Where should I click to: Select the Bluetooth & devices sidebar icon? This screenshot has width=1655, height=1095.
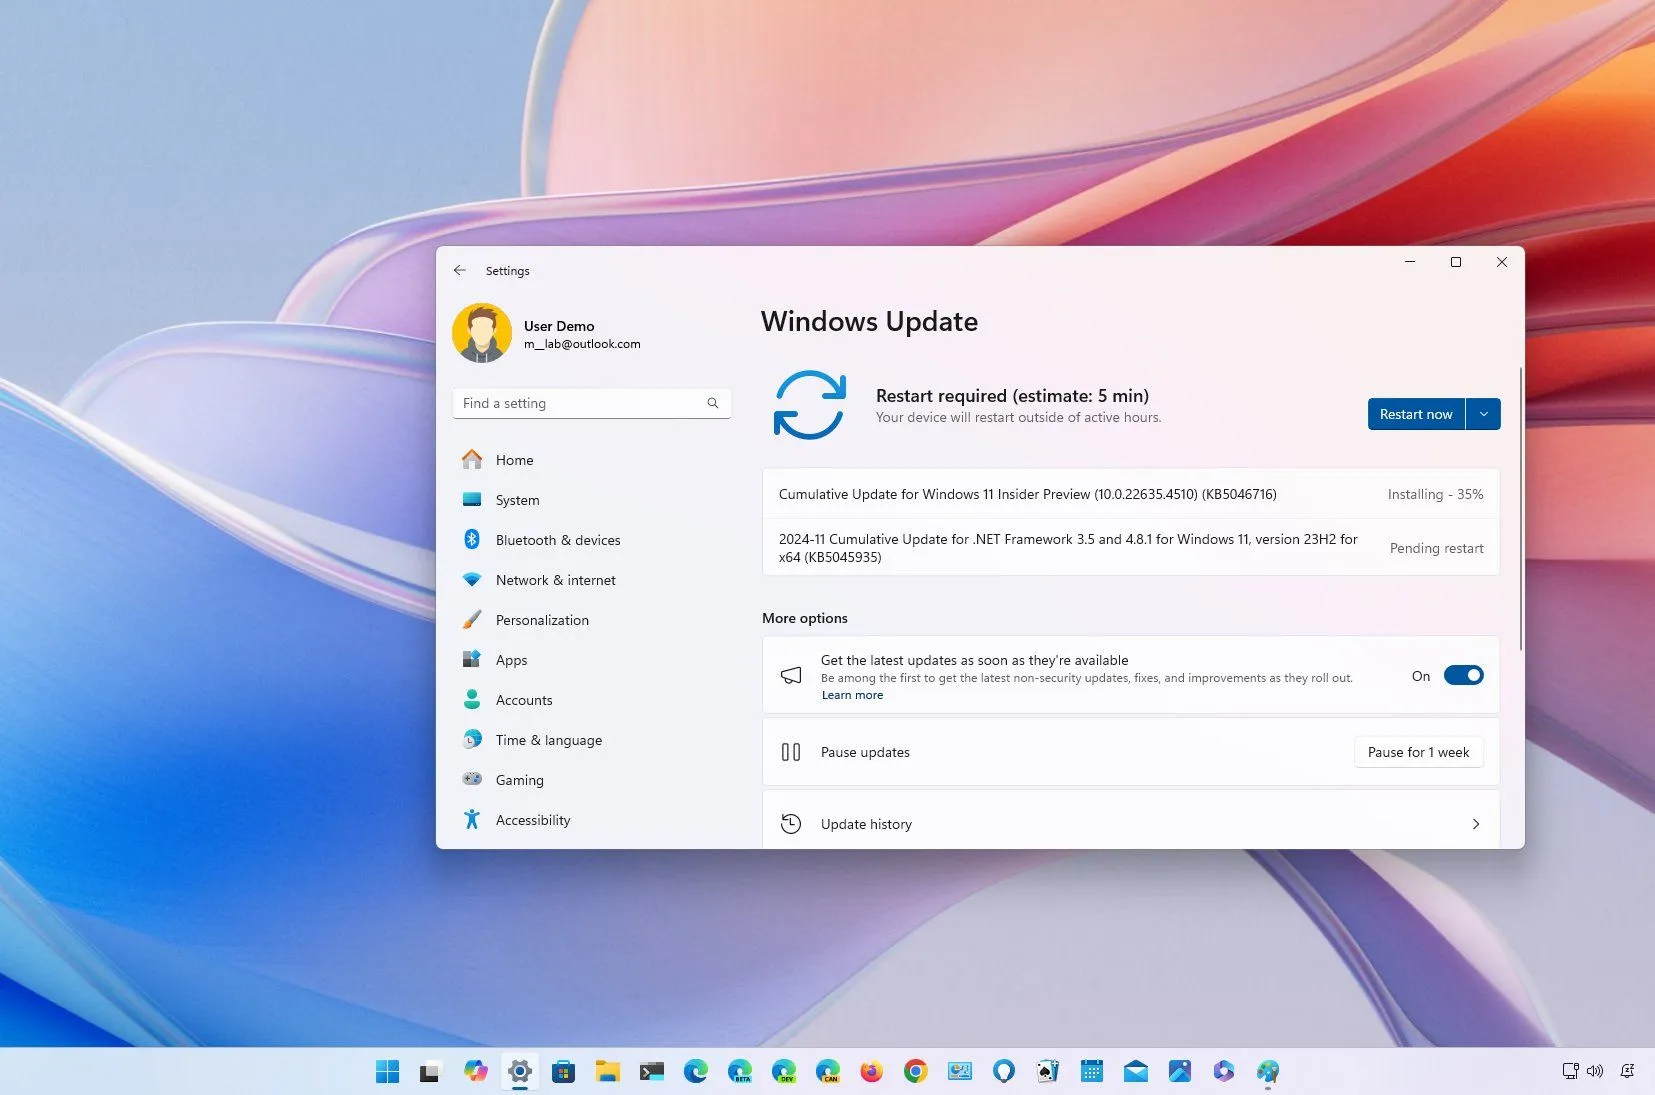coord(473,539)
